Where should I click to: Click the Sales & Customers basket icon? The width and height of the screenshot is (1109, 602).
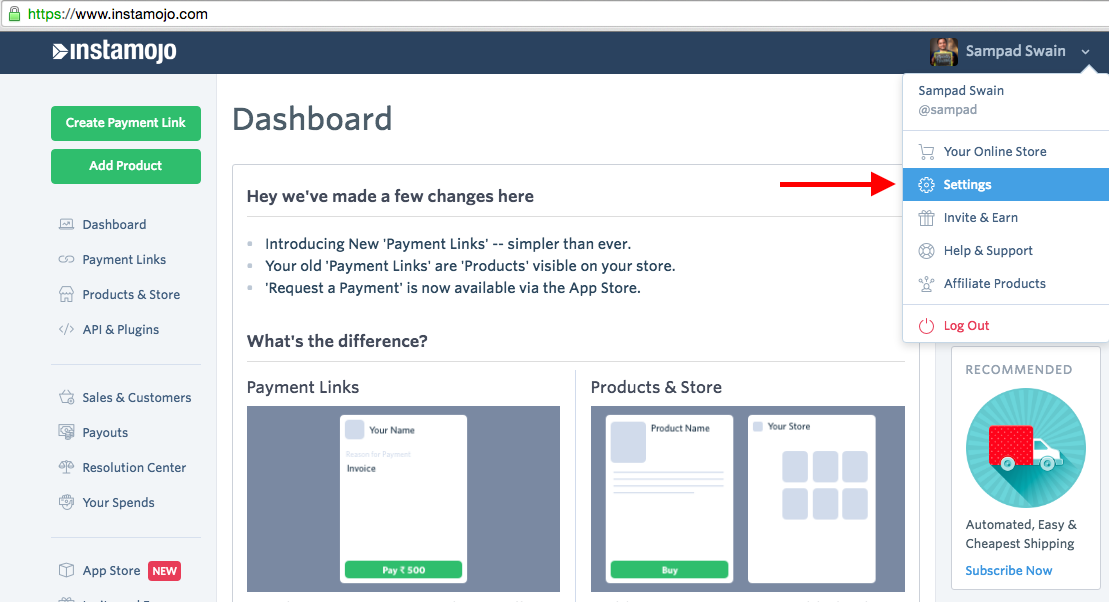point(66,398)
